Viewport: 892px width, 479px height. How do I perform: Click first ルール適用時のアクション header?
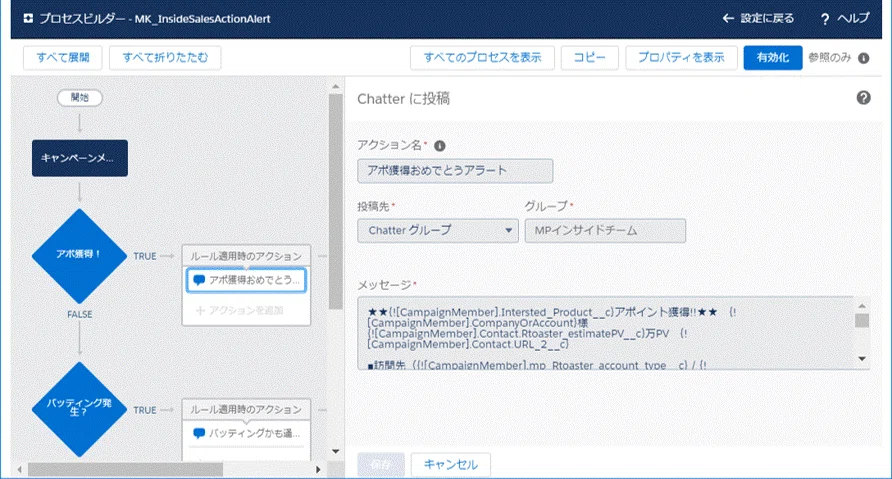pos(246,256)
